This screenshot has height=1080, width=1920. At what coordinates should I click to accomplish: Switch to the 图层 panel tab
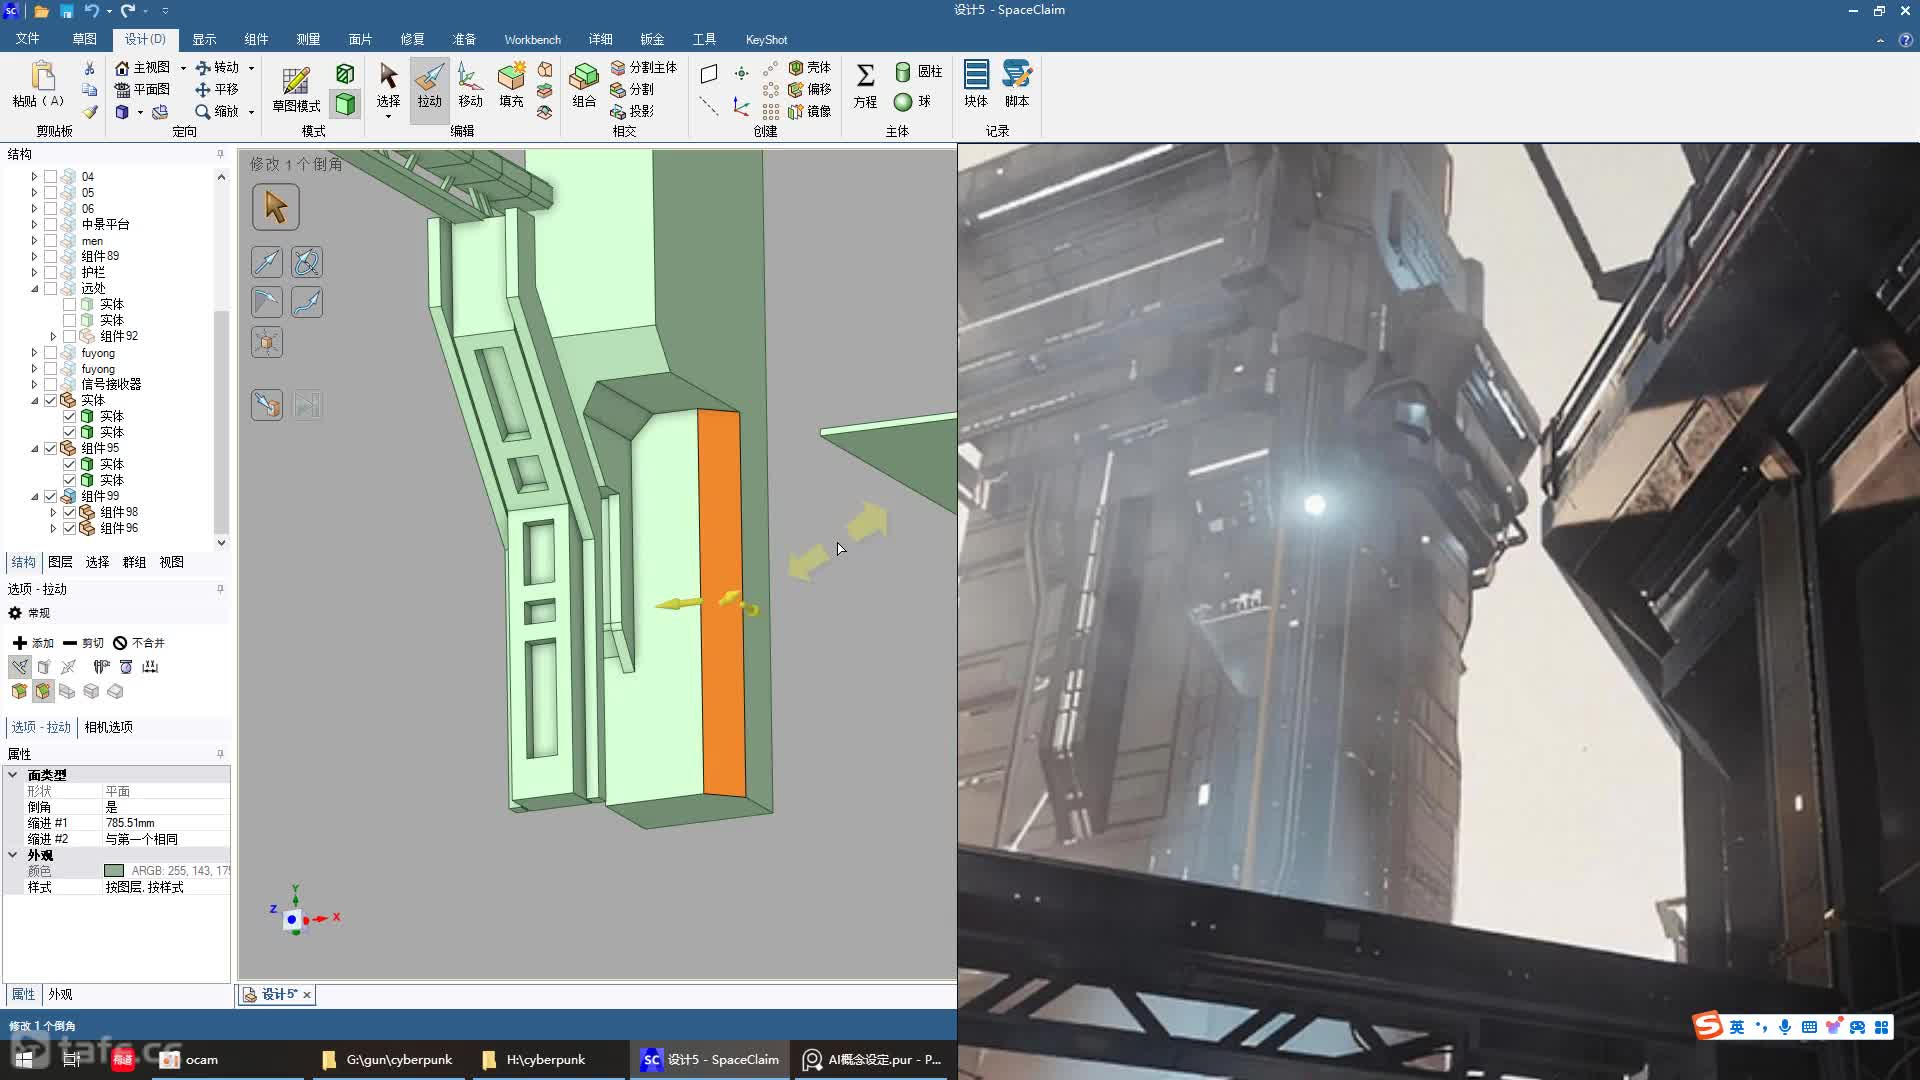coord(60,562)
